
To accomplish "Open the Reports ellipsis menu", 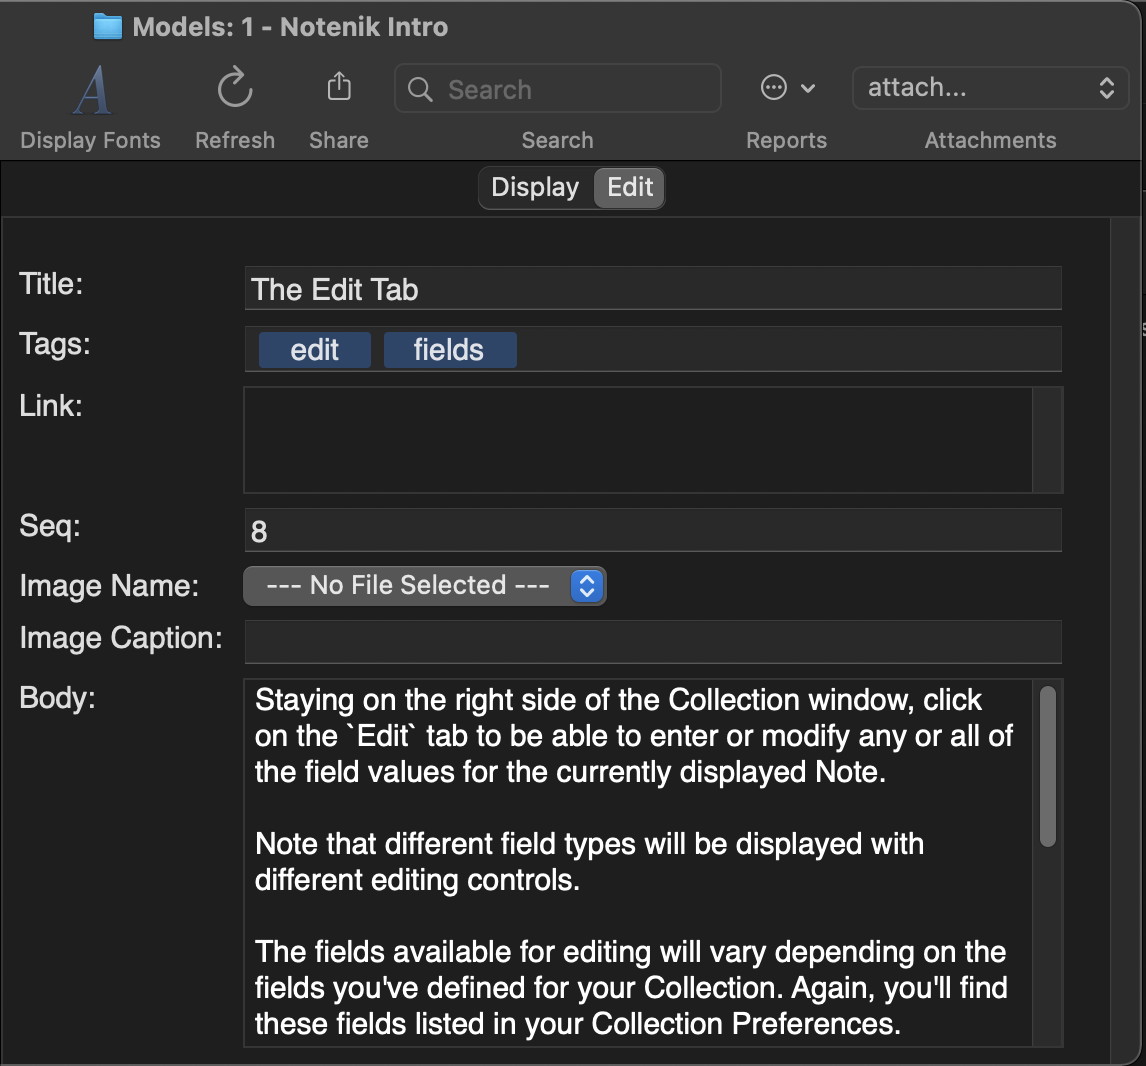I will [x=774, y=88].
